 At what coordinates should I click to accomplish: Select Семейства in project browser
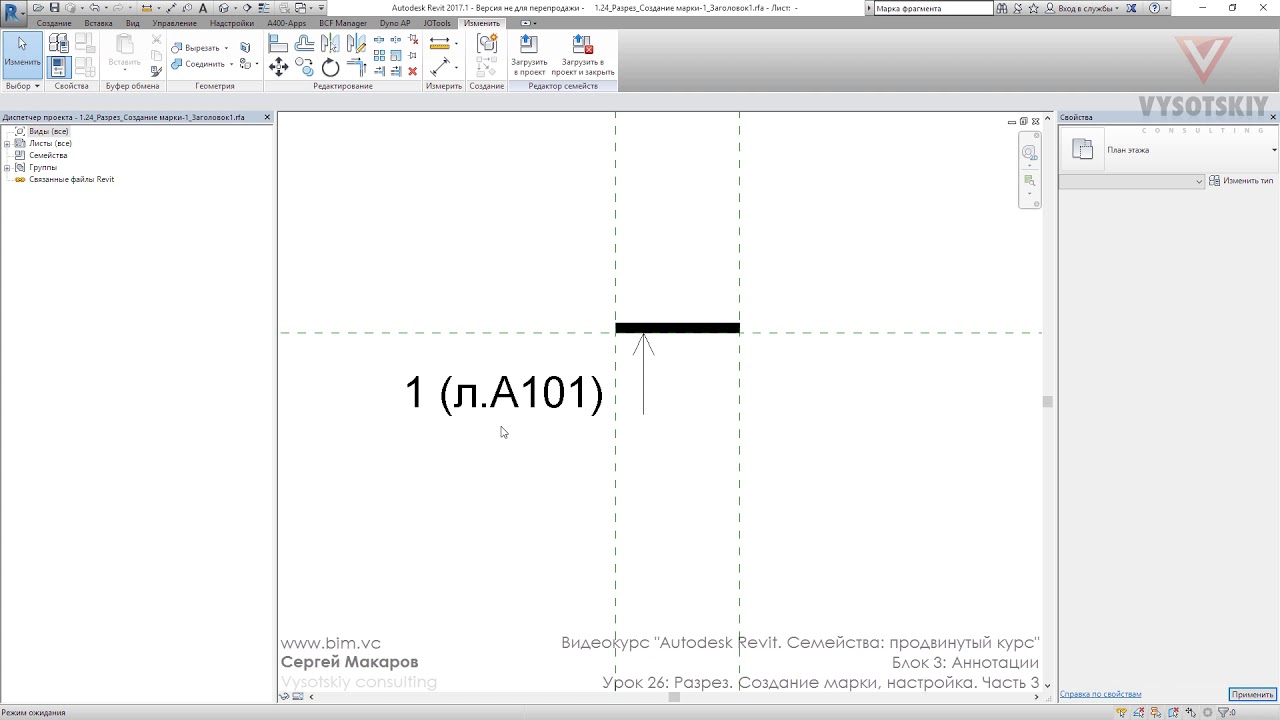48,155
